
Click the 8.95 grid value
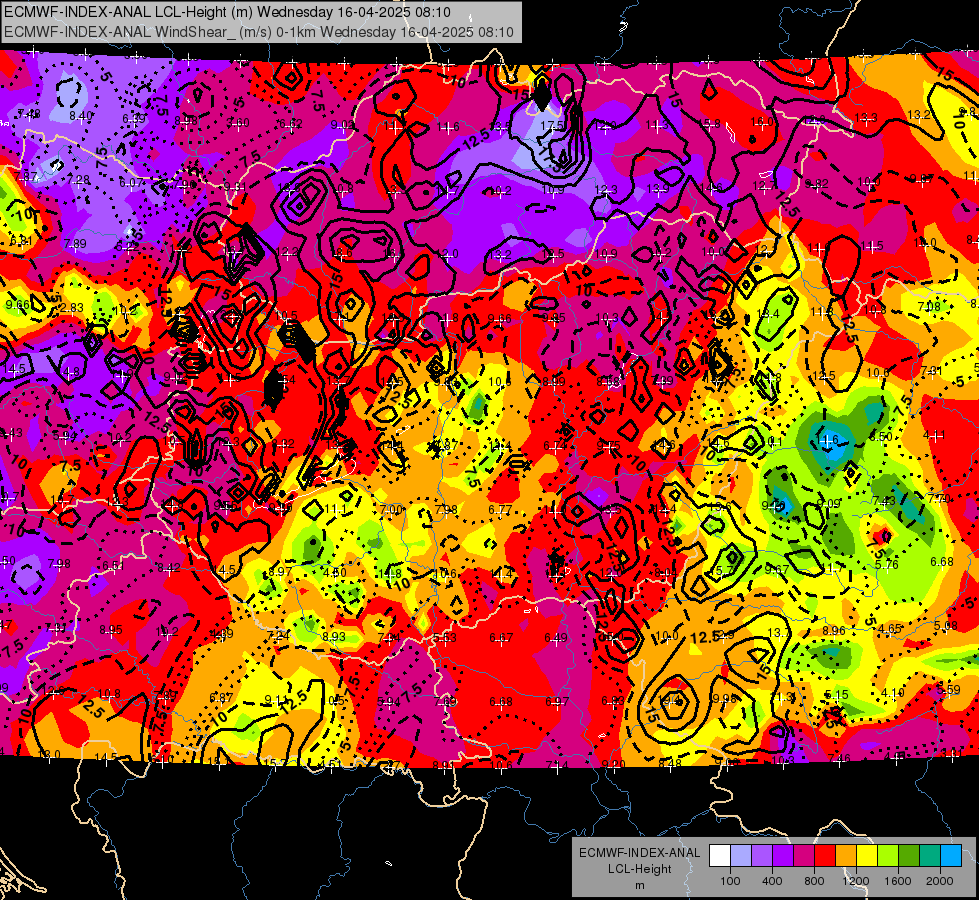(x=111, y=630)
